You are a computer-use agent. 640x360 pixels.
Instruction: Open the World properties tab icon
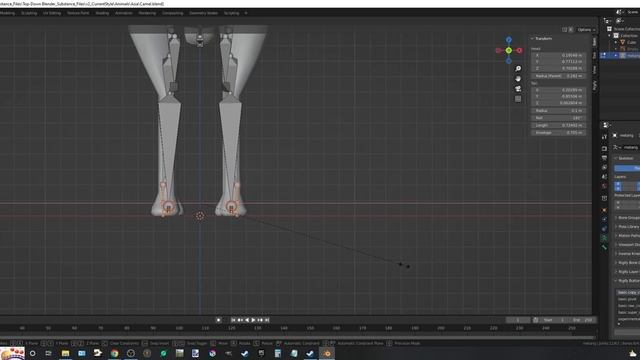[x=604, y=186]
